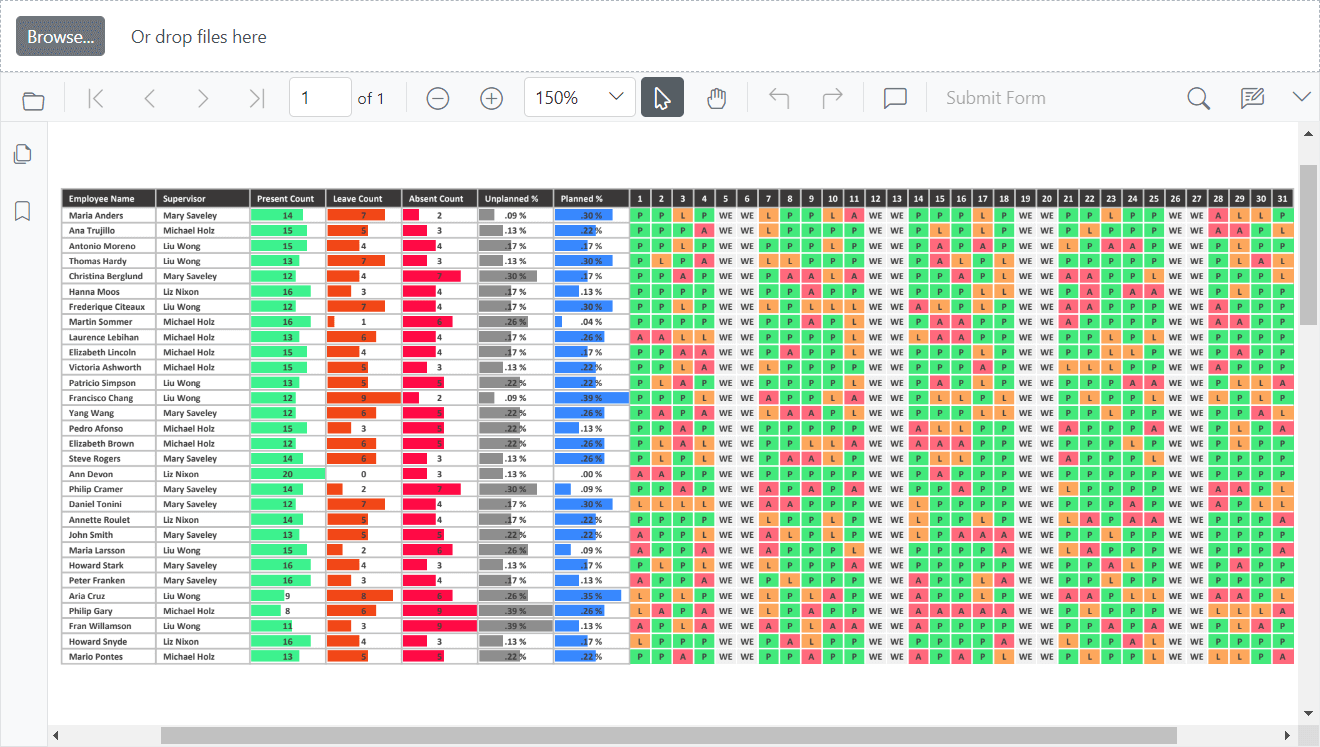Select Christina Berglund name cell
The height and width of the screenshot is (747, 1320).
coord(108,276)
